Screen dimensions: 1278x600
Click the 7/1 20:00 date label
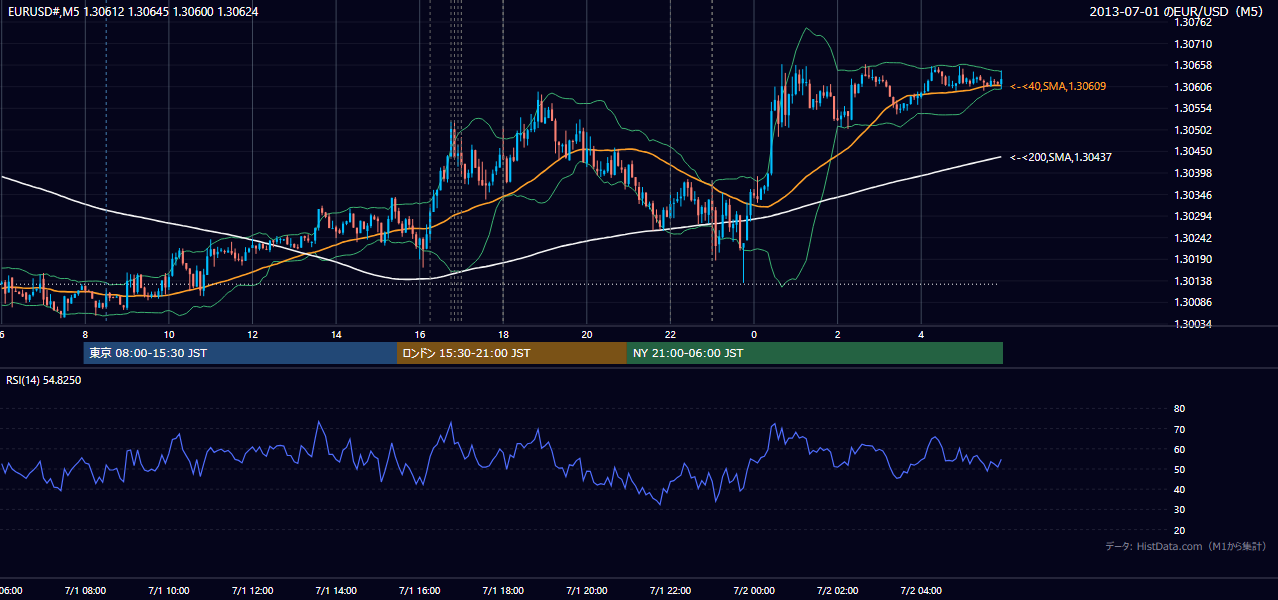587,591
